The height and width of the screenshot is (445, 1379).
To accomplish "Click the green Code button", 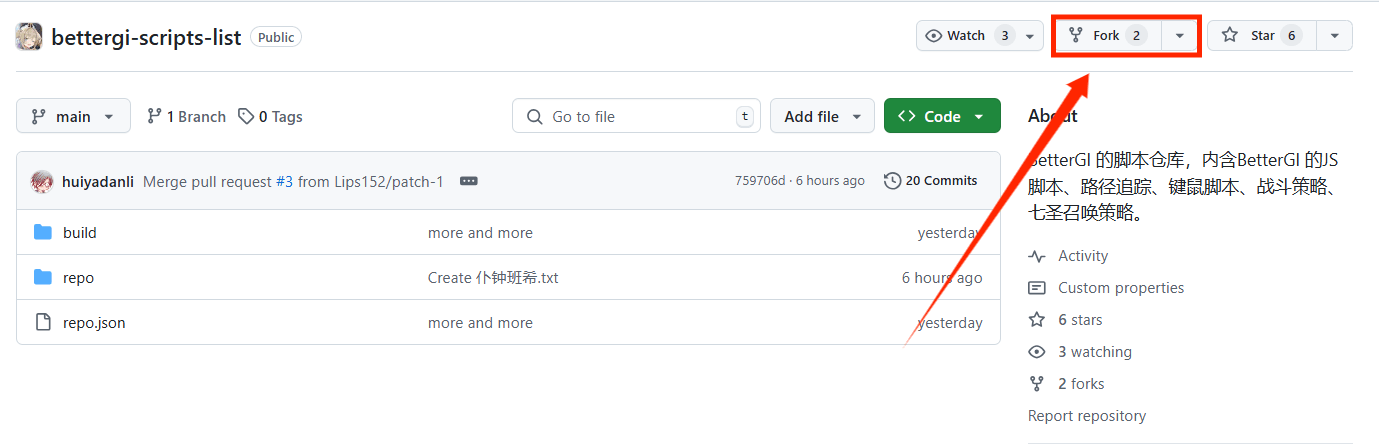I will (x=941, y=117).
